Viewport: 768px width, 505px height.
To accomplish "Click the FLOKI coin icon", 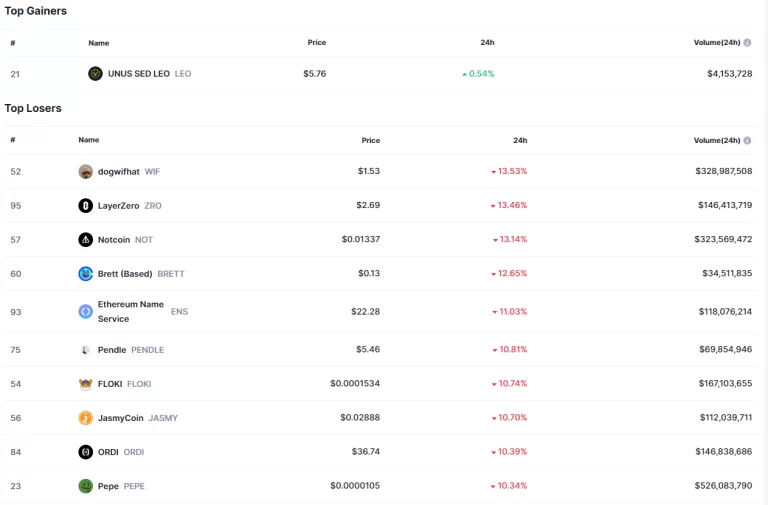I will pos(86,384).
